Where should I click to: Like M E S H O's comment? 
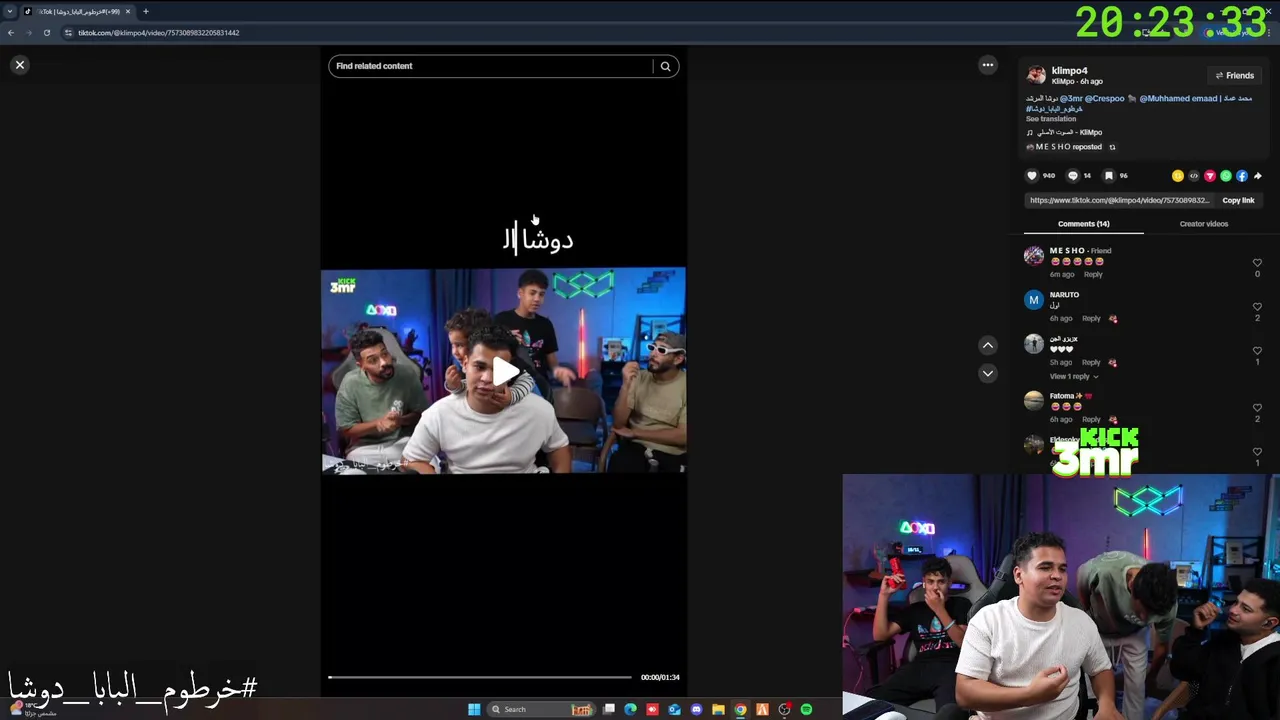(x=1257, y=263)
